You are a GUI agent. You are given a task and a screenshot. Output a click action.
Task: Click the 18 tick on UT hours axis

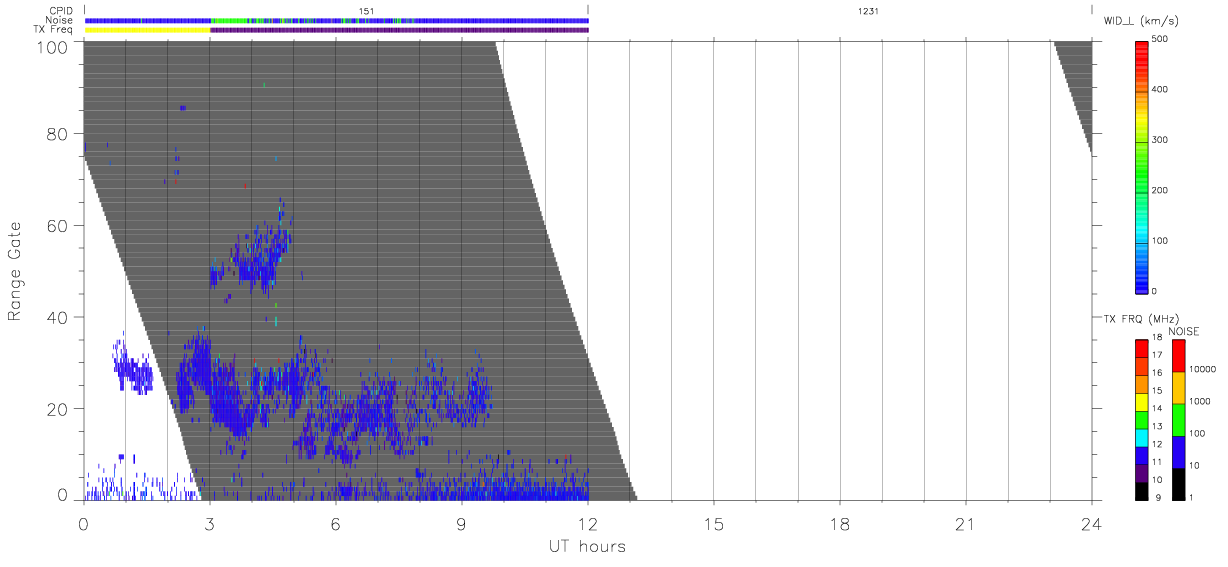pyautogui.click(x=839, y=525)
